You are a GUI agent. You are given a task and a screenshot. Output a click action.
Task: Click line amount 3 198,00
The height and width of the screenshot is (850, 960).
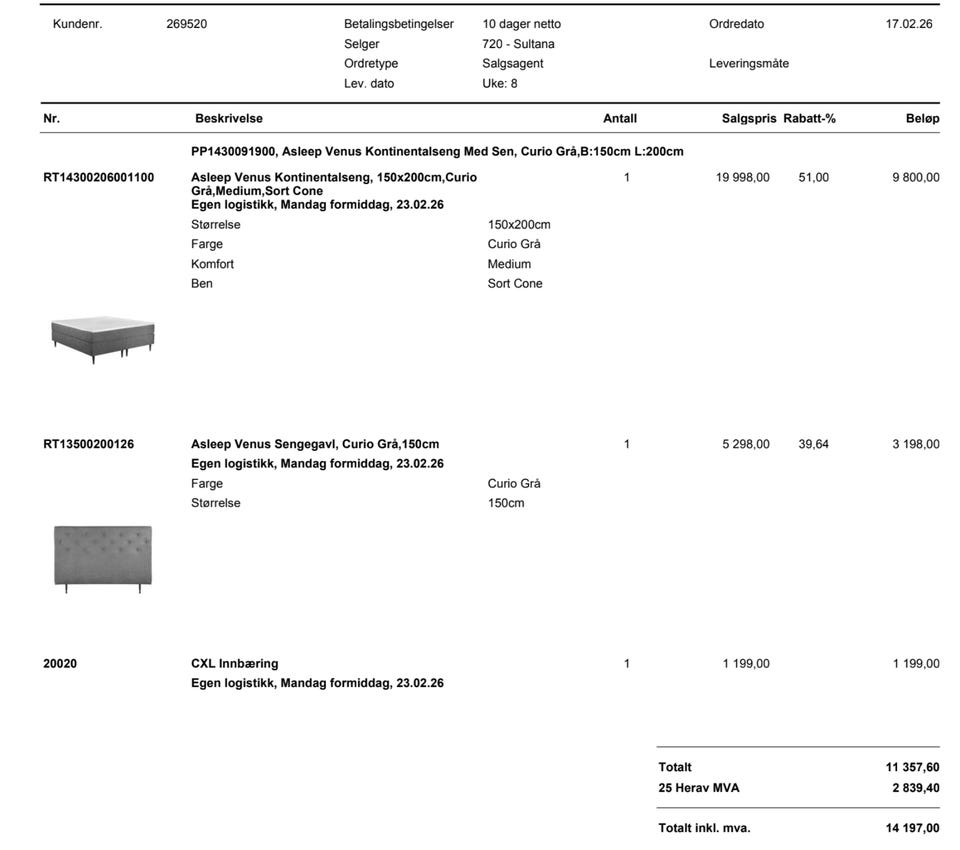(916, 444)
